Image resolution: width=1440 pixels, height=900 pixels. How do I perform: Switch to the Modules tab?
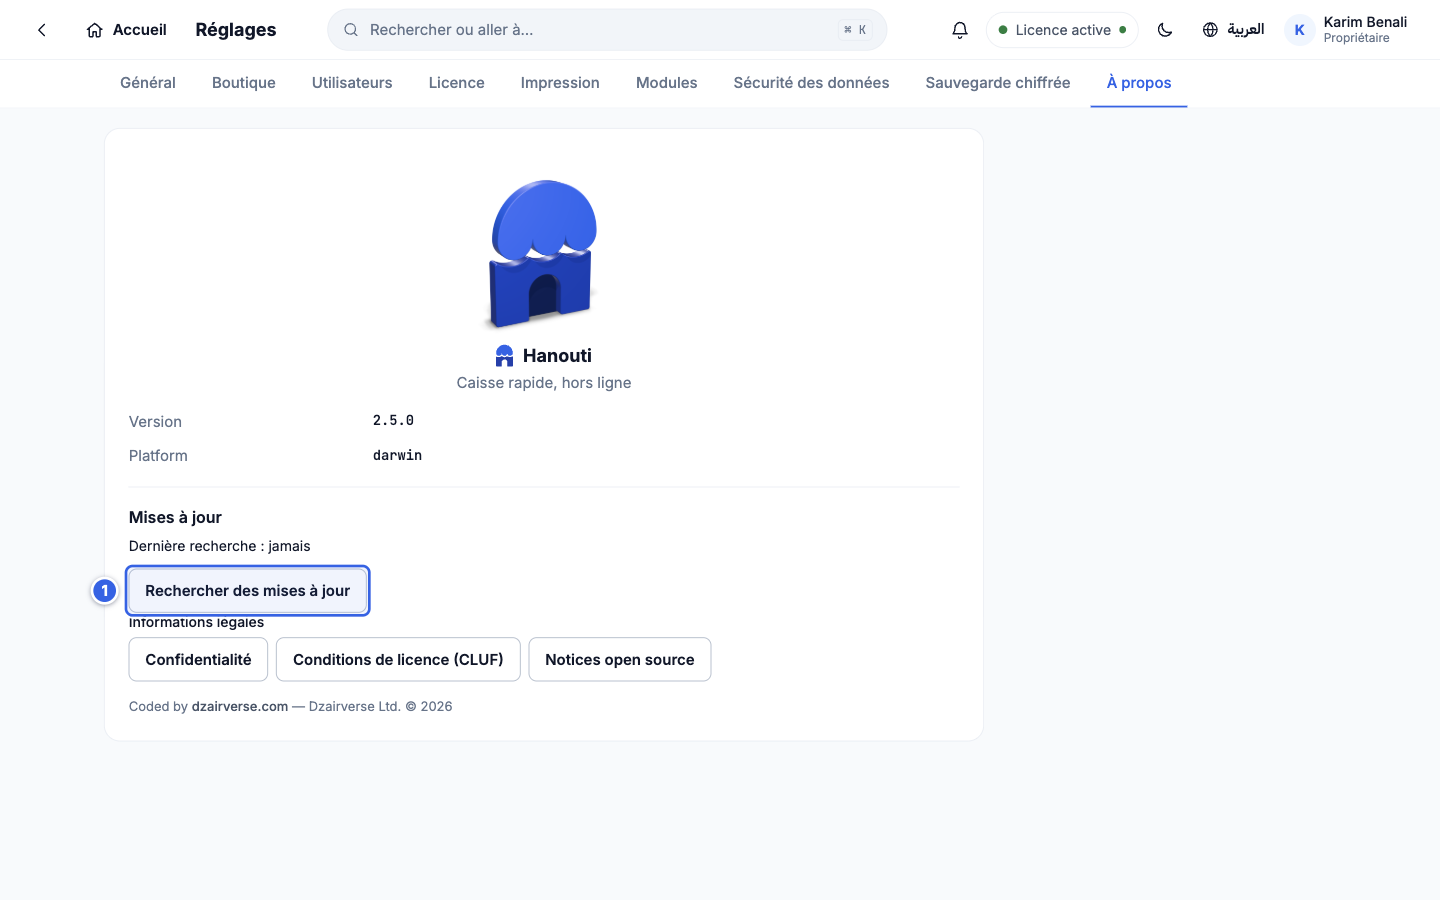click(x=667, y=83)
